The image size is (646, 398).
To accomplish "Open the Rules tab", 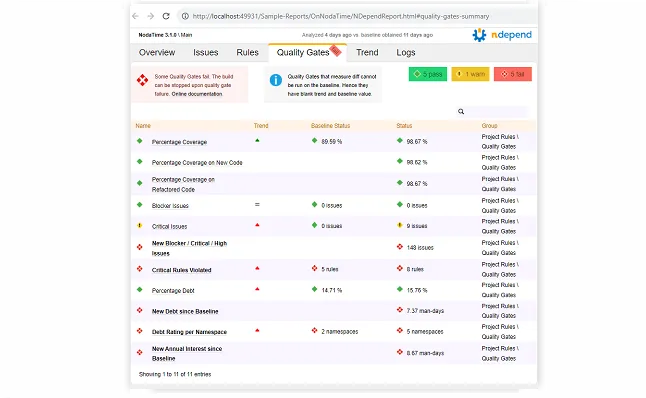I will click(x=247, y=53).
